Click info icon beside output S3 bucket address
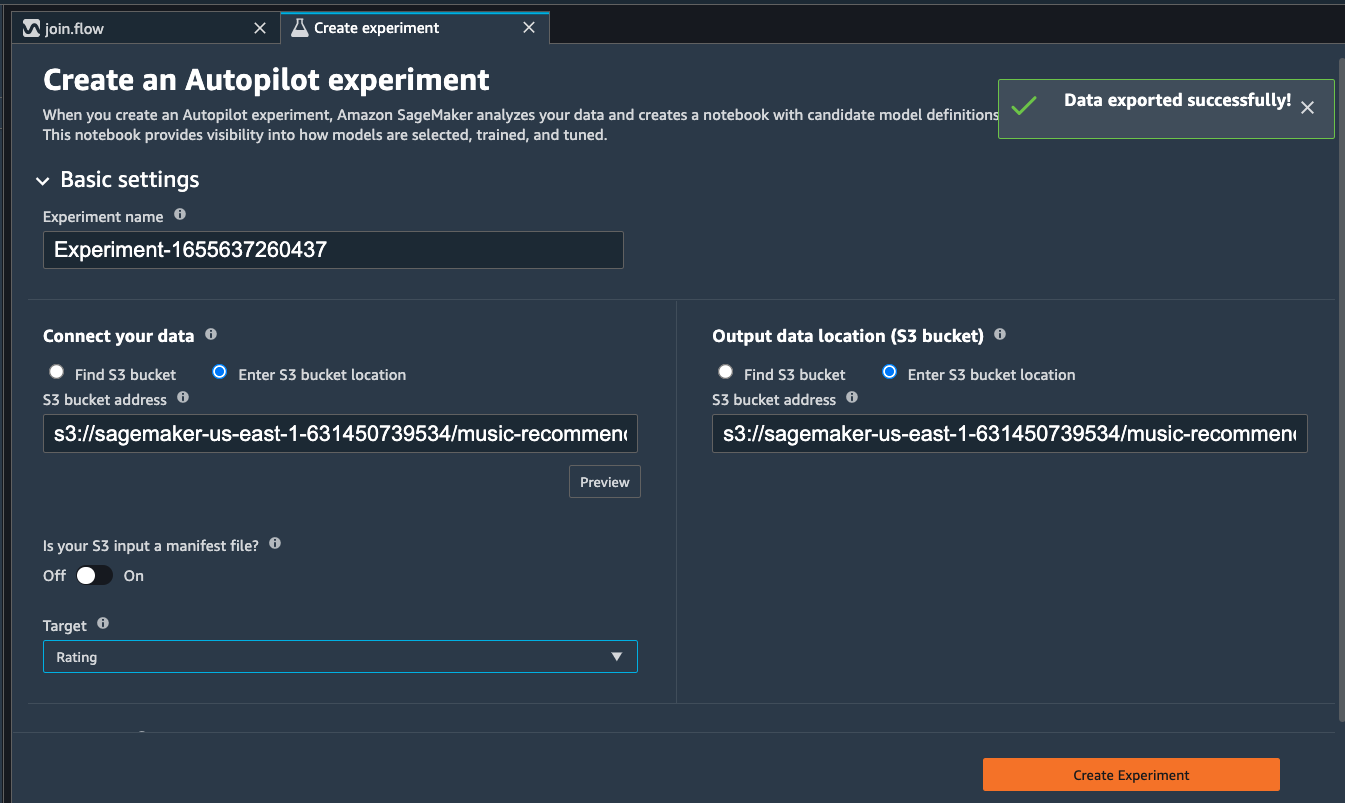 pos(852,398)
